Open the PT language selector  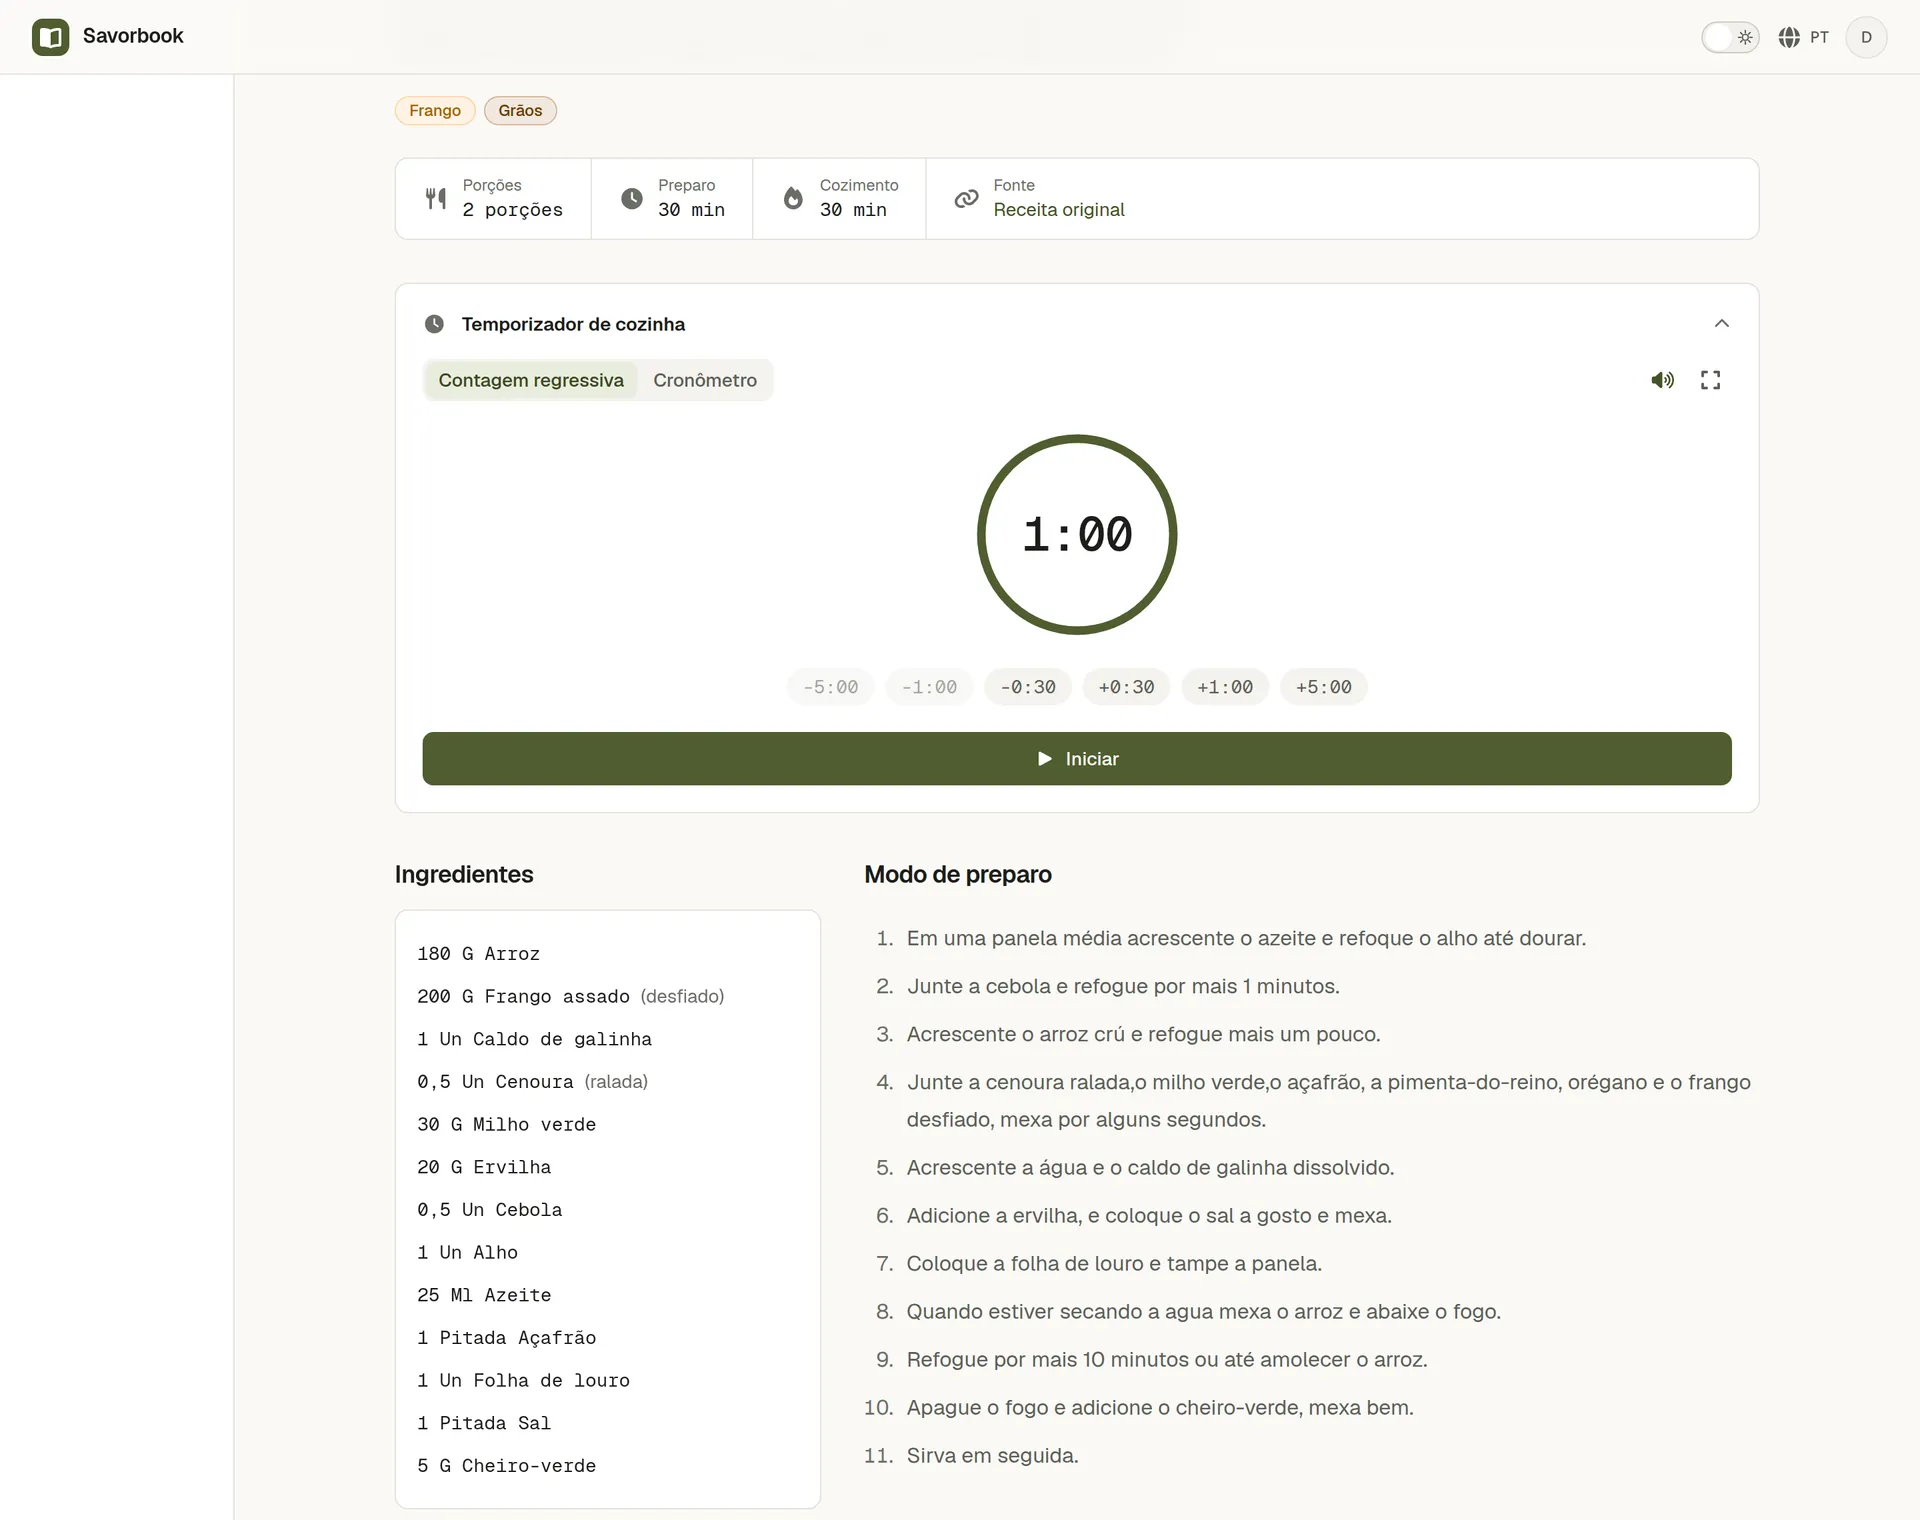click(1804, 37)
